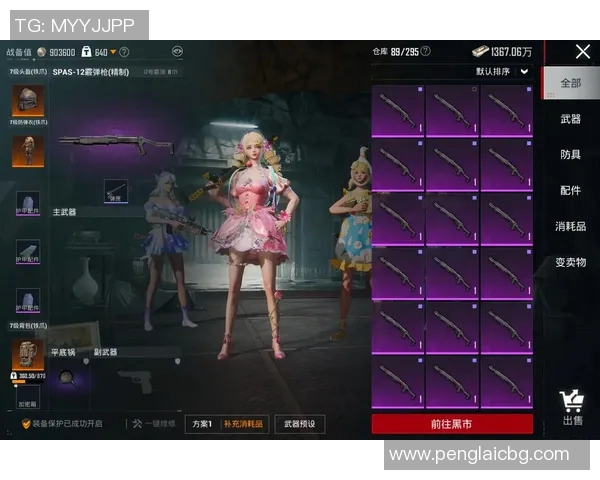Click the ammo attachment slot under the shotgun
The height and width of the screenshot is (480, 600).
click(115, 189)
